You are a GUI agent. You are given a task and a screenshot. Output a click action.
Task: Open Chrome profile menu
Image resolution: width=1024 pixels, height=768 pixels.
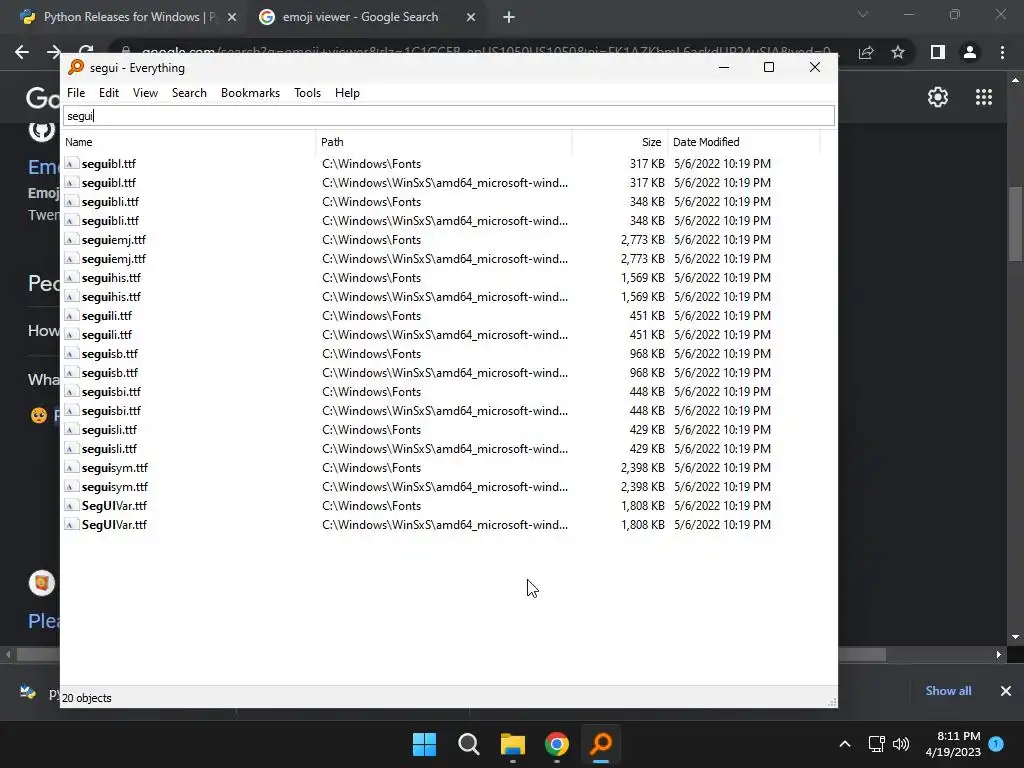(970, 52)
